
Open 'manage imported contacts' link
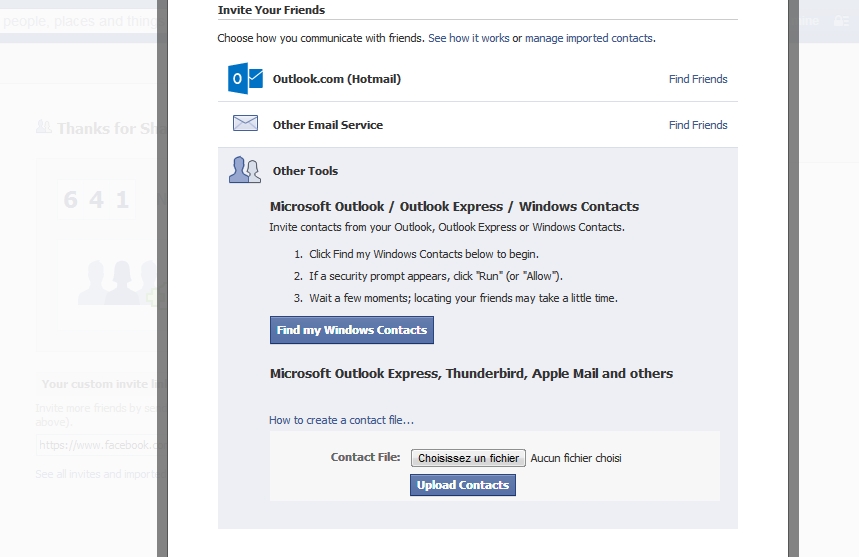point(589,38)
